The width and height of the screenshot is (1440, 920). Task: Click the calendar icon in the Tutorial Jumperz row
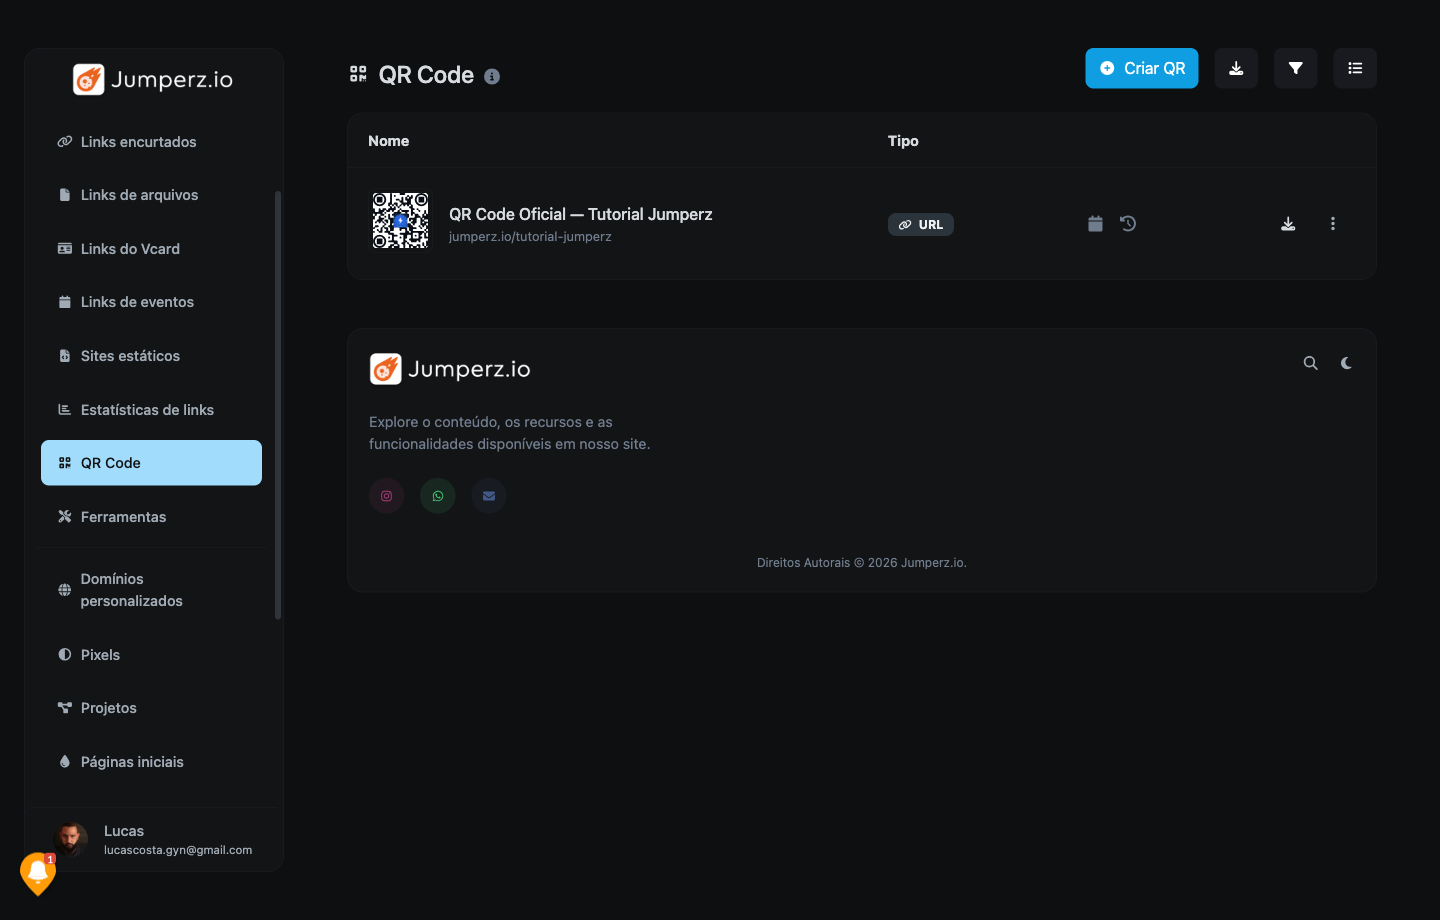pyautogui.click(x=1095, y=224)
